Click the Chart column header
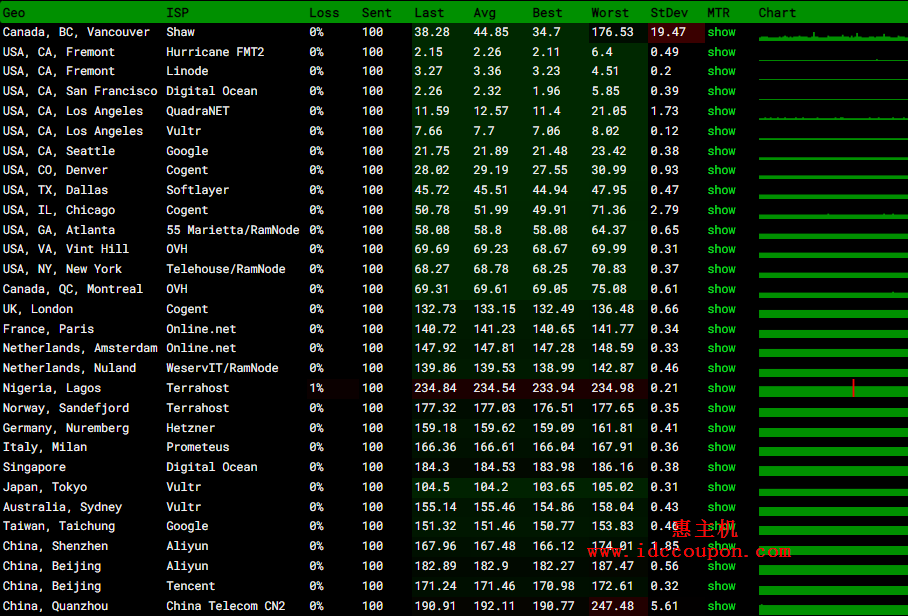 777,13
